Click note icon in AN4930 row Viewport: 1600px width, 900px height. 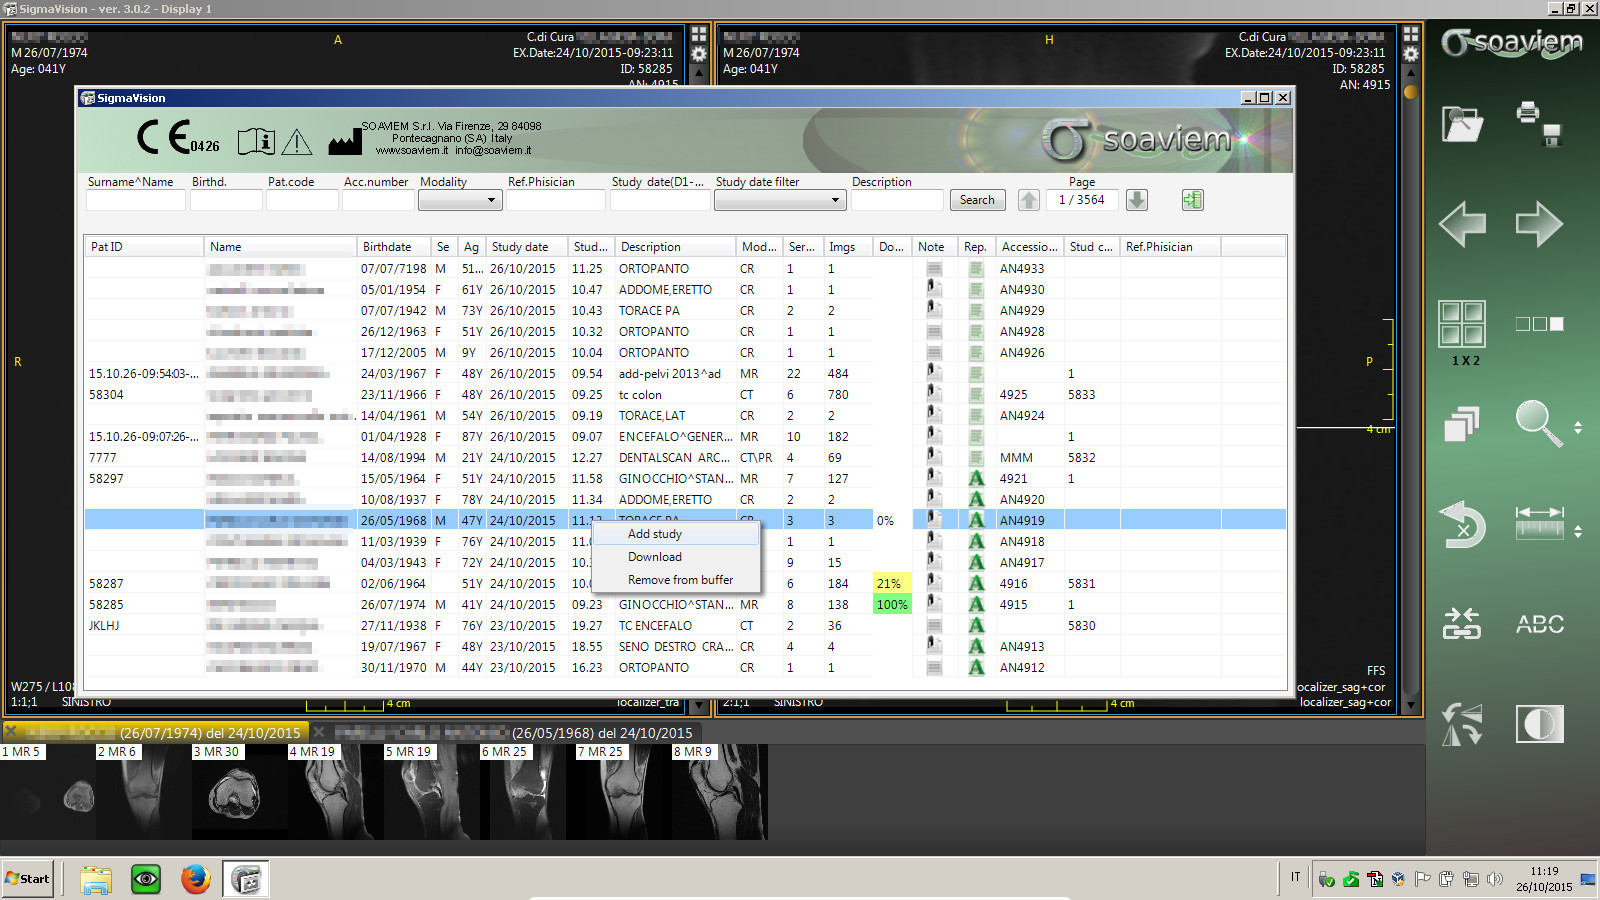coord(933,289)
